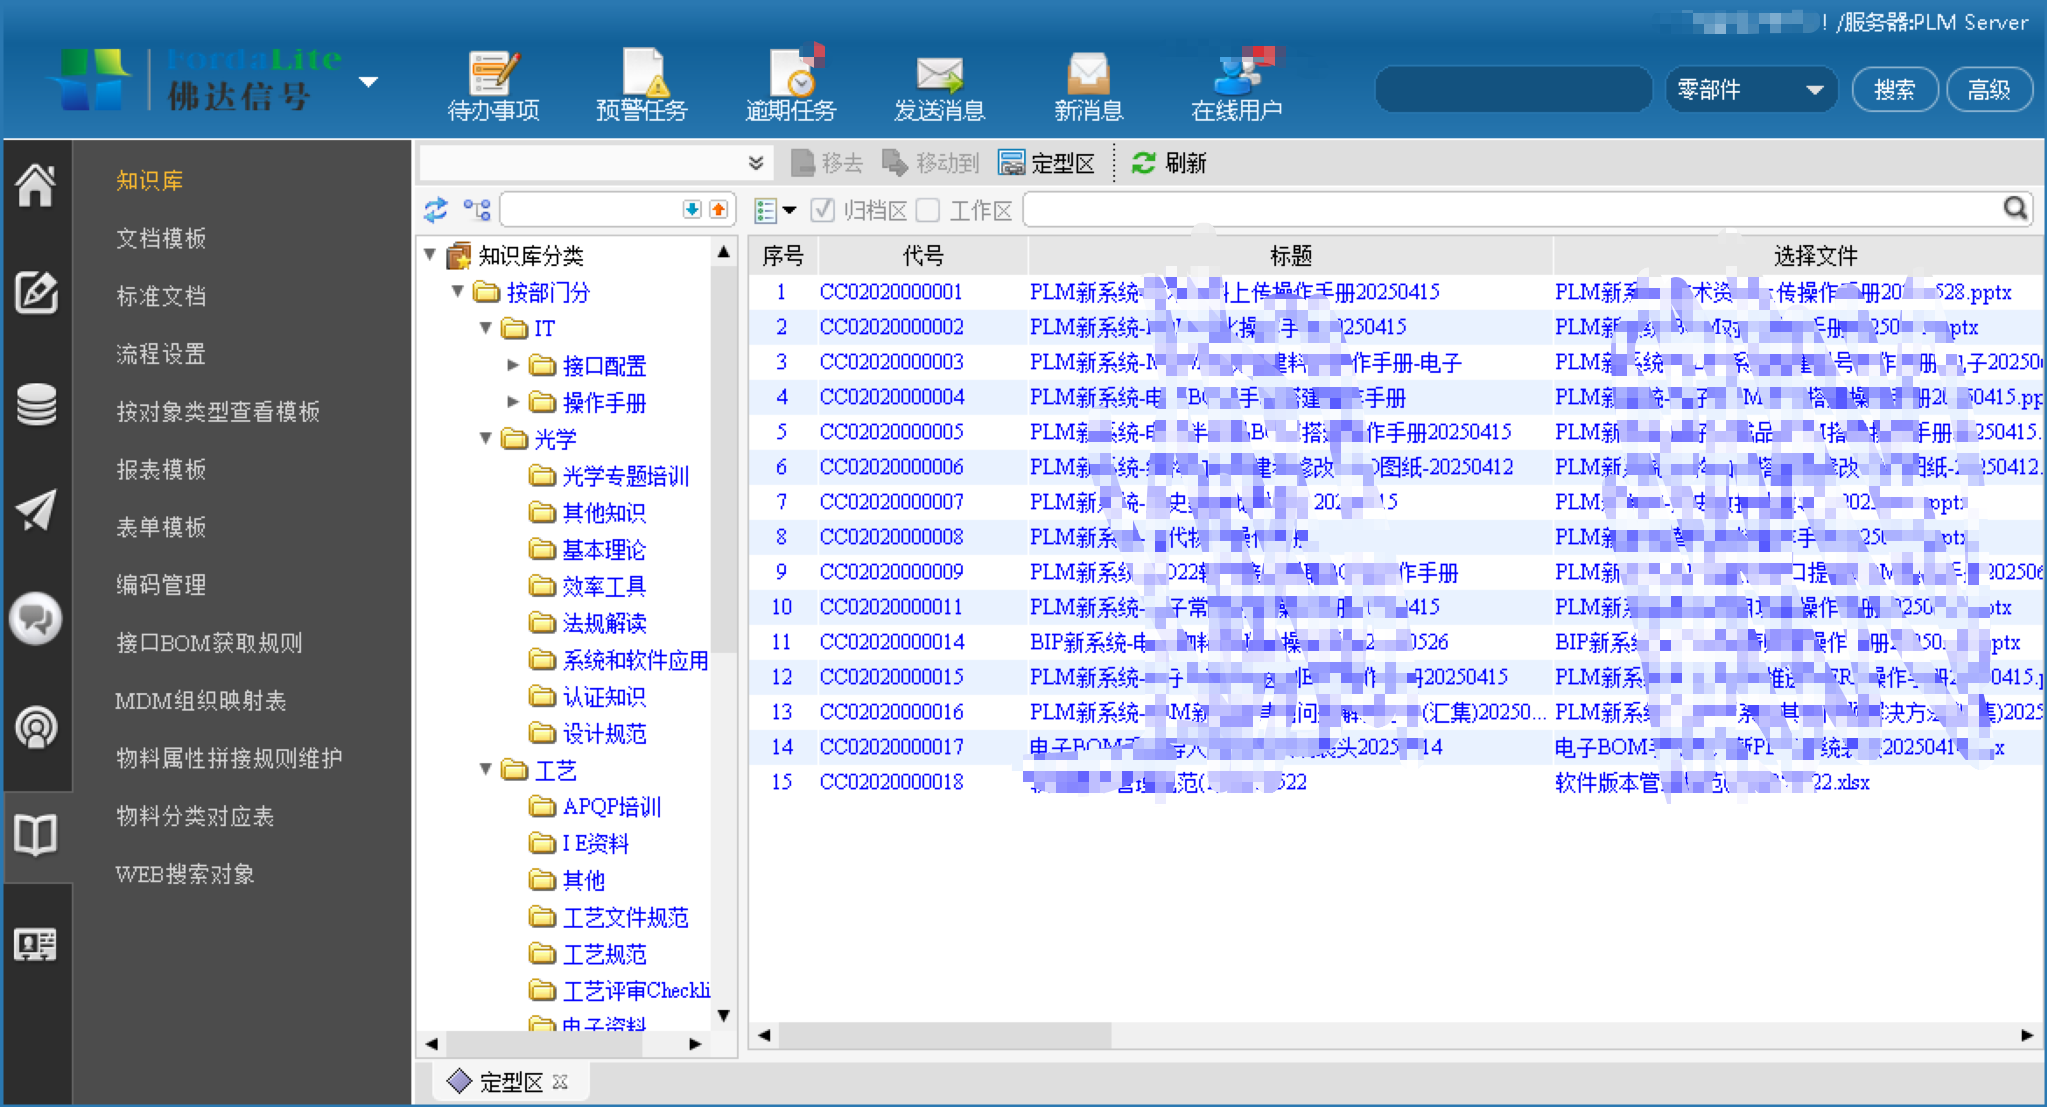Click the home icon in left sidebar
The image size is (2047, 1107).
[x=36, y=185]
